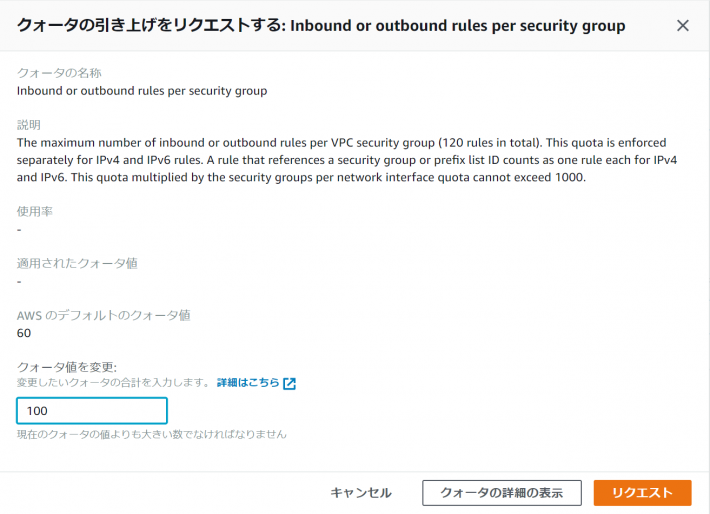Click the validation note below the input field
This screenshot has height=514, width=710.
[x=152, y=434]
